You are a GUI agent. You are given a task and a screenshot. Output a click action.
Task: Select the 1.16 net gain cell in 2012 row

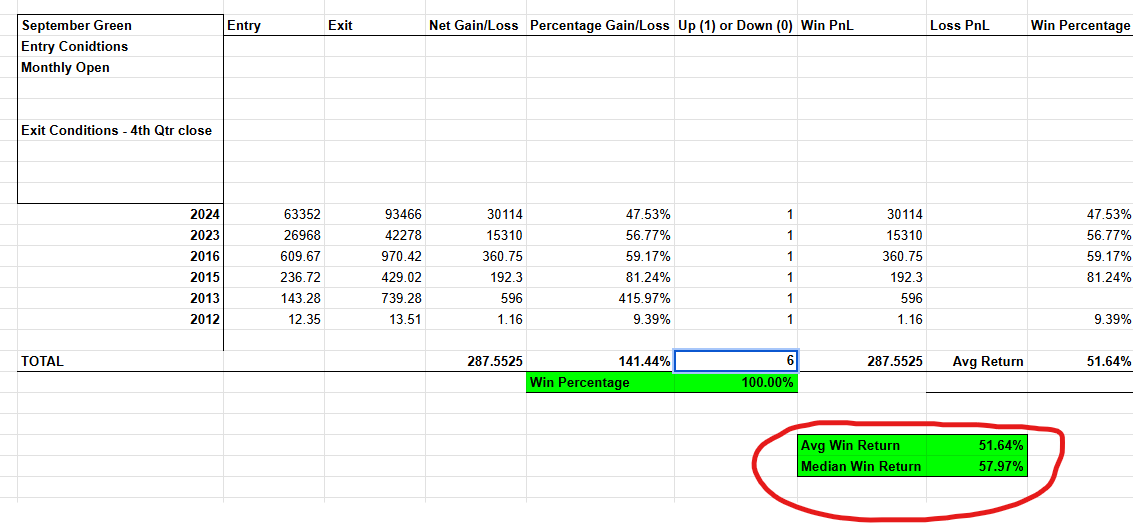476,319
